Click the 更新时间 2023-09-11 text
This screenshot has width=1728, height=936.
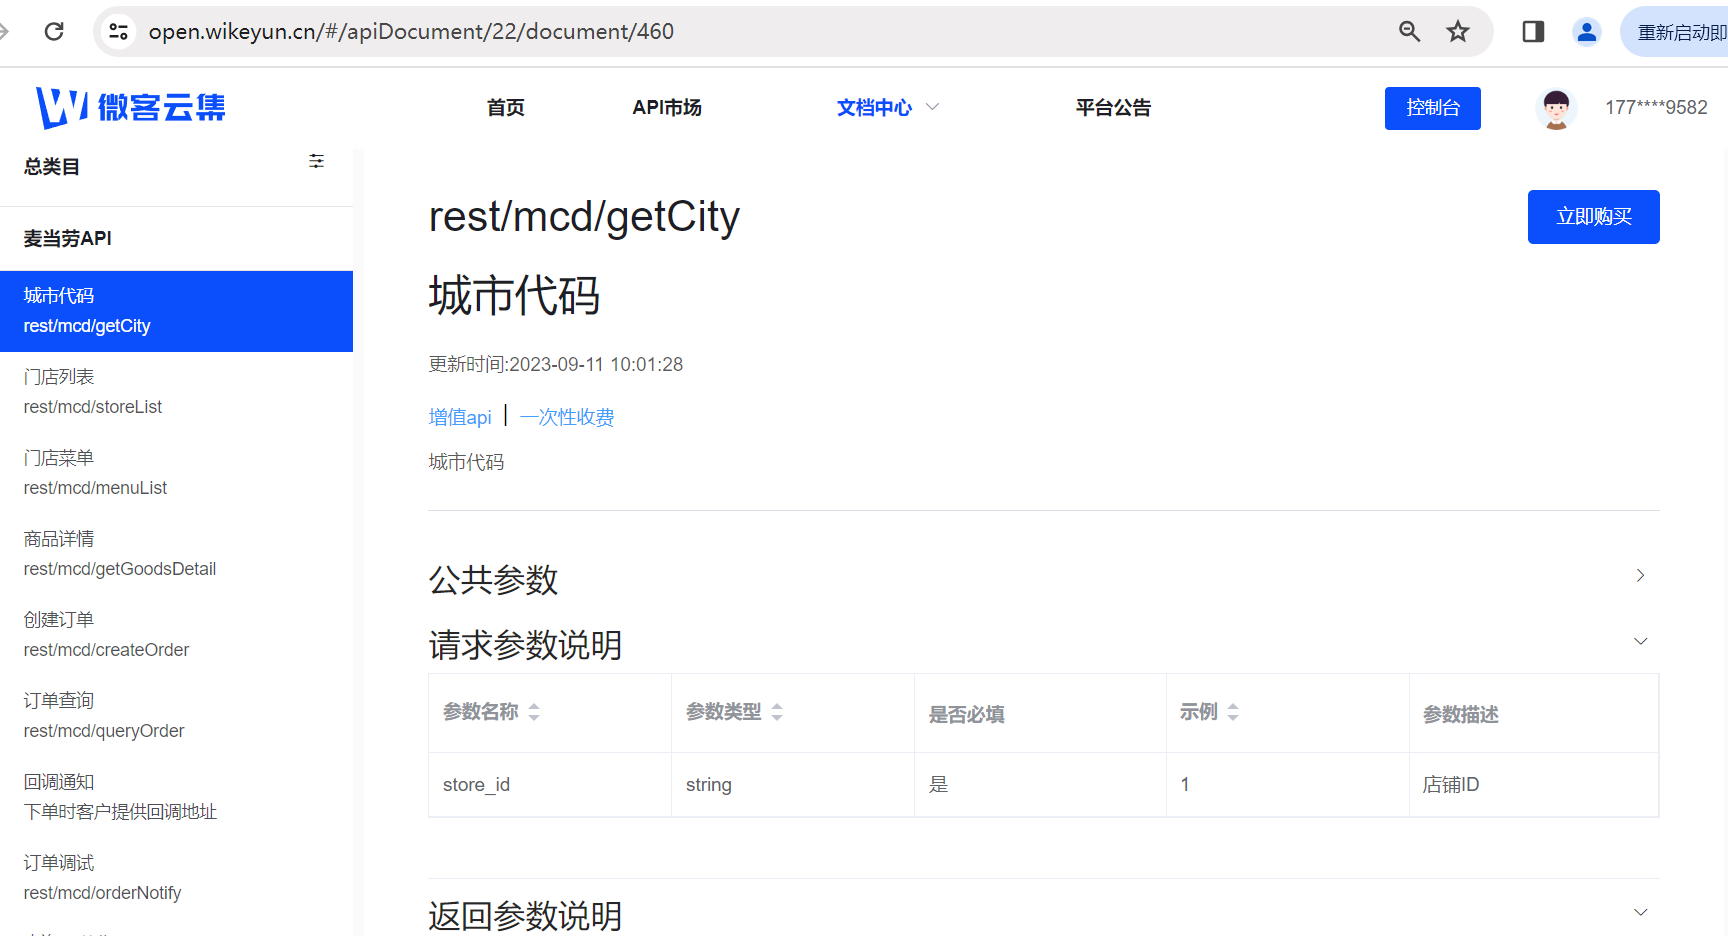click(x=556, y=364)
